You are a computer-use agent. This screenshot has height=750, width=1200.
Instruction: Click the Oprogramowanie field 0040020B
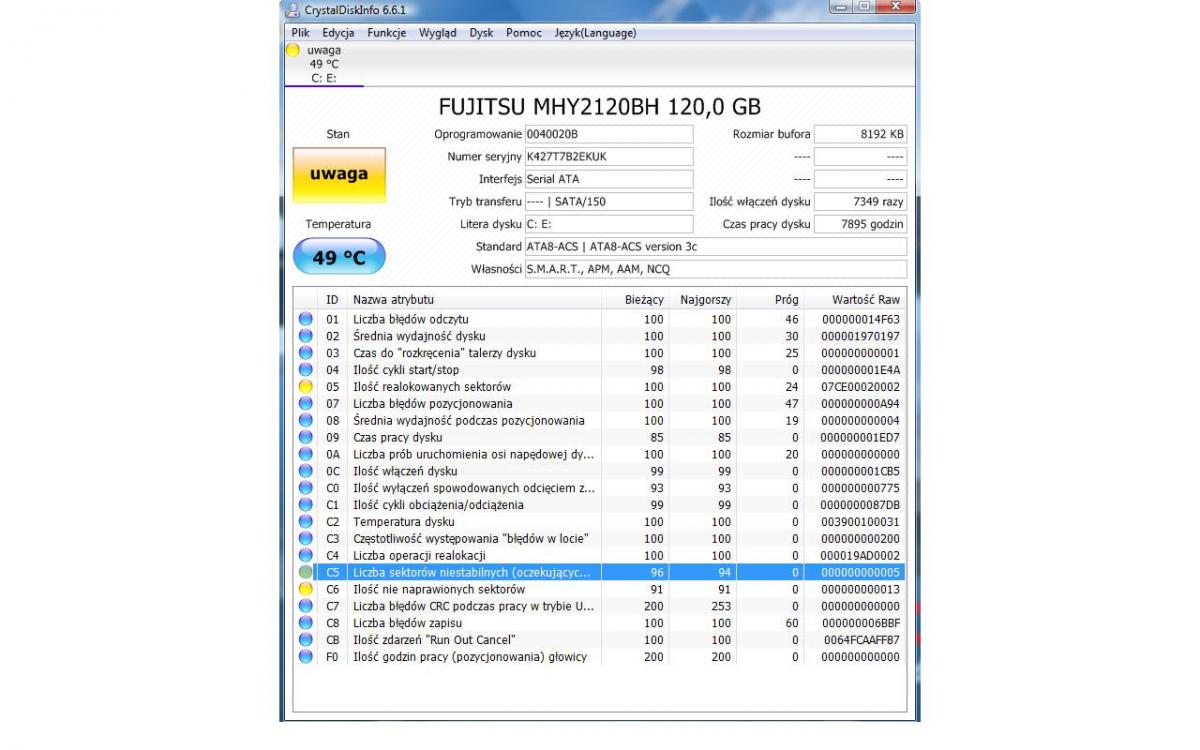click(x=608, y=134)
